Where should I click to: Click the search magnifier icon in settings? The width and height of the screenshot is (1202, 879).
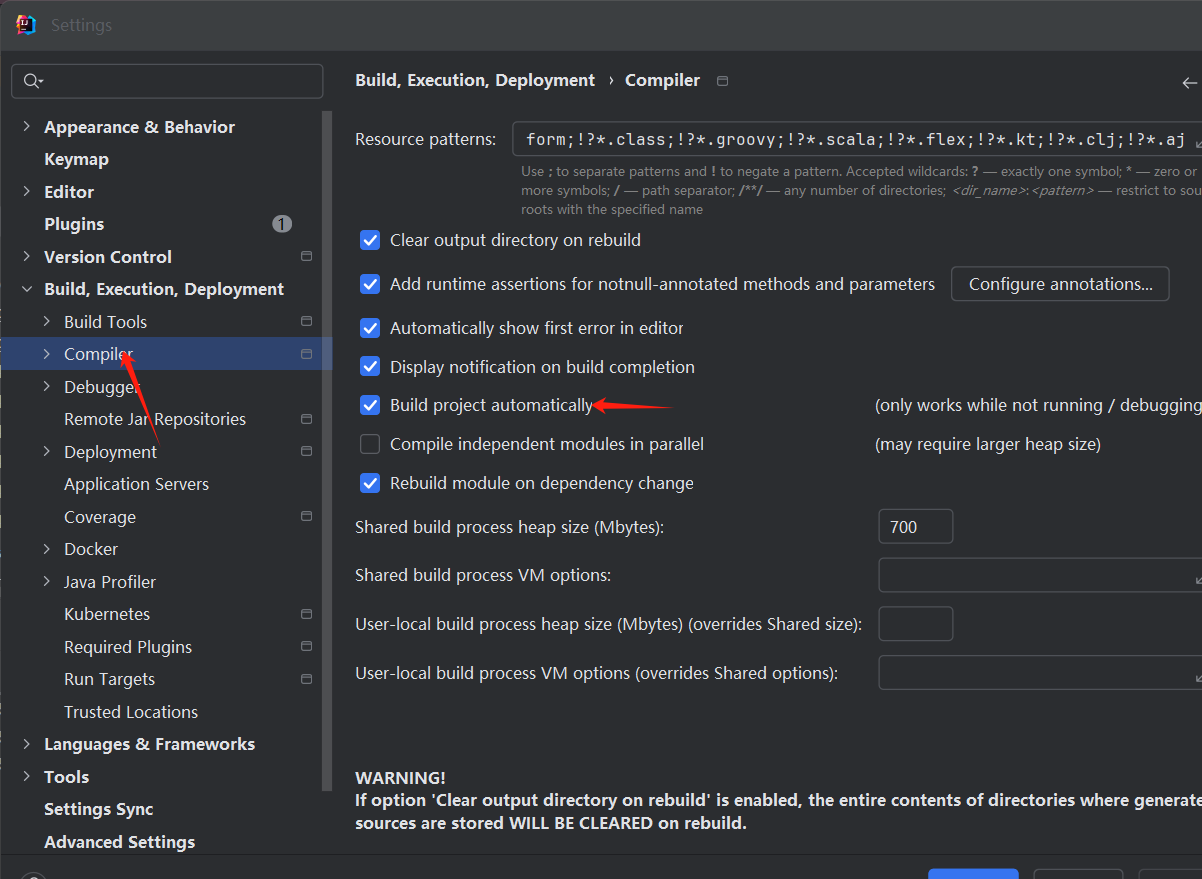[x=32, y=81]
